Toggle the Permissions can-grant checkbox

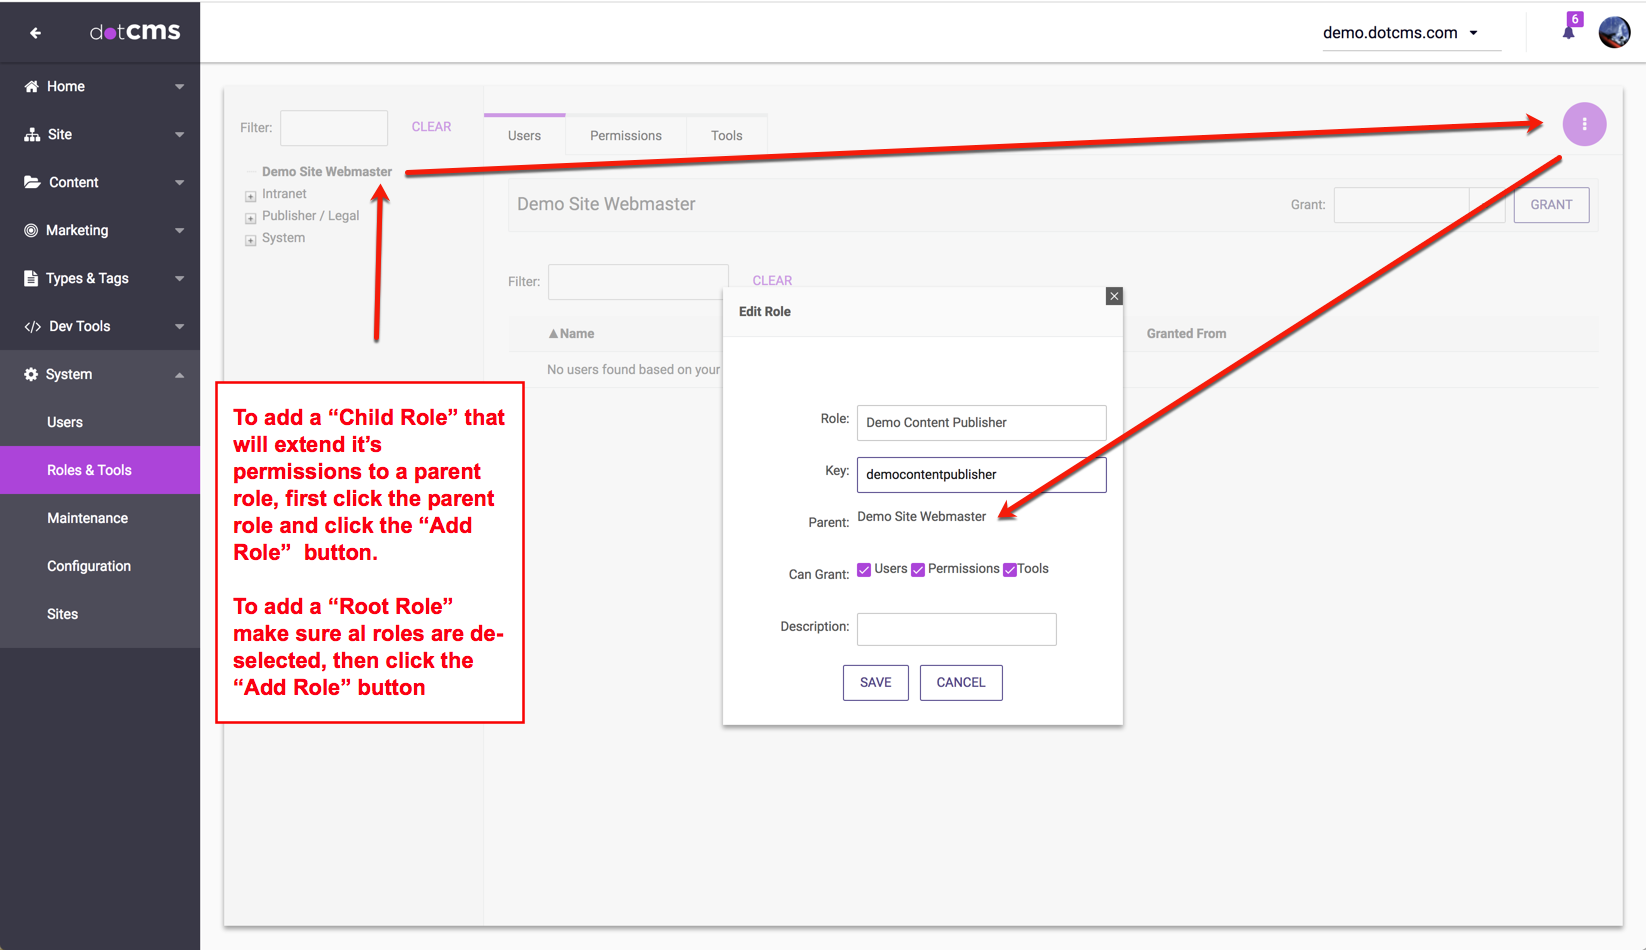tap(918, 570)
